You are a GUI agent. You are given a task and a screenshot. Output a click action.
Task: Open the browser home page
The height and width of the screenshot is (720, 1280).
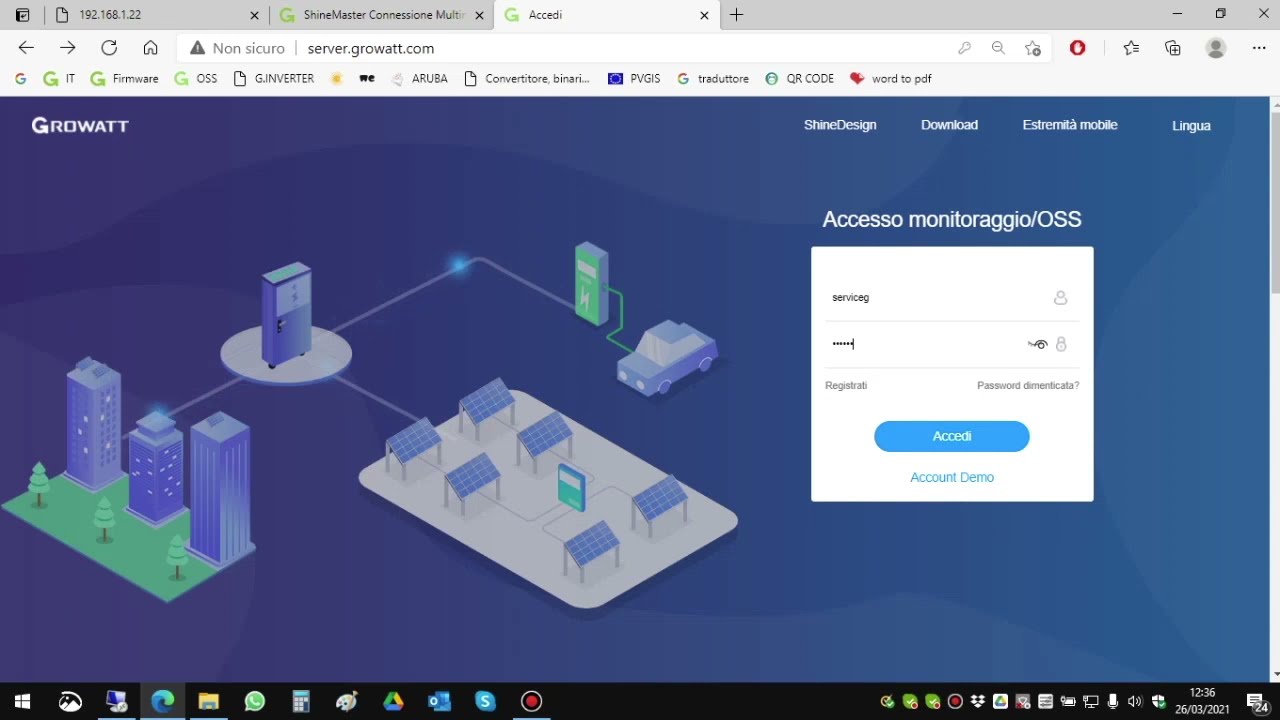pos(151,48)
